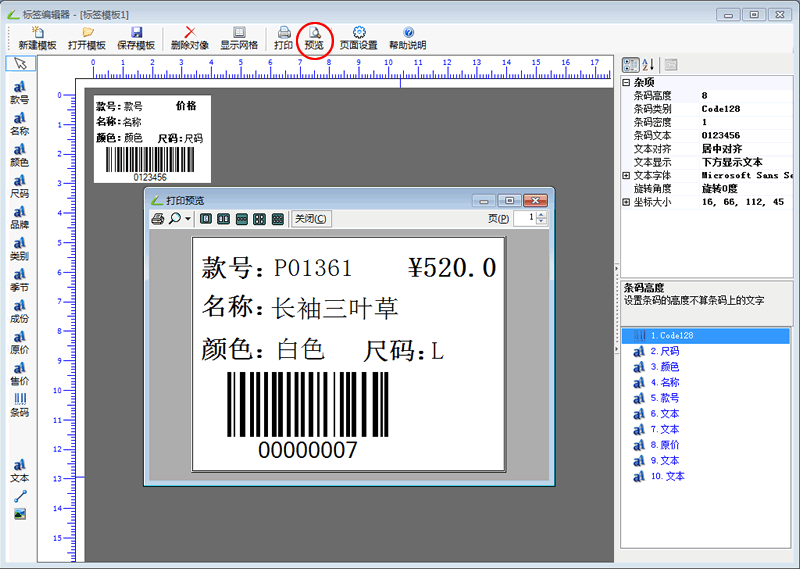
Task: Open 条码类别 Code128 value
Action: 746,109
